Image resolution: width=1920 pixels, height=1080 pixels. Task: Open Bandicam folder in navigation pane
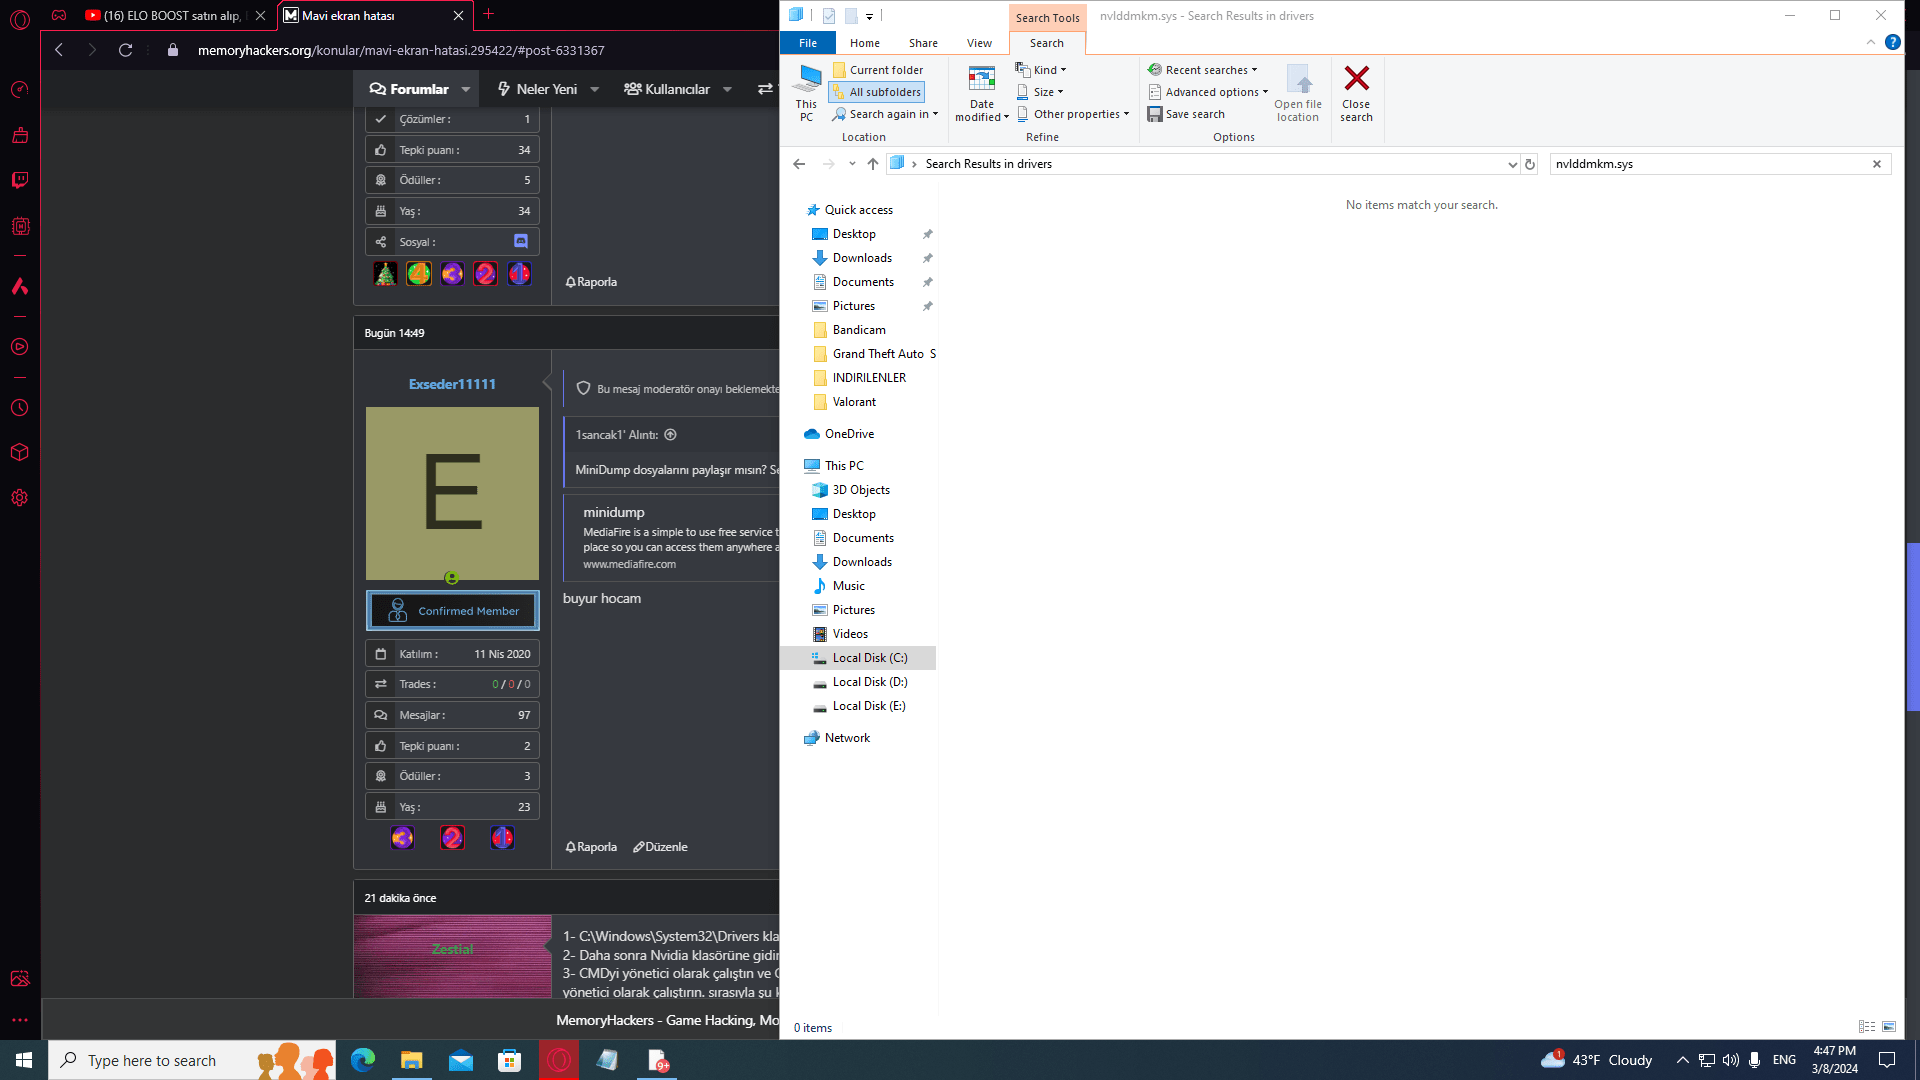(858, 330)
